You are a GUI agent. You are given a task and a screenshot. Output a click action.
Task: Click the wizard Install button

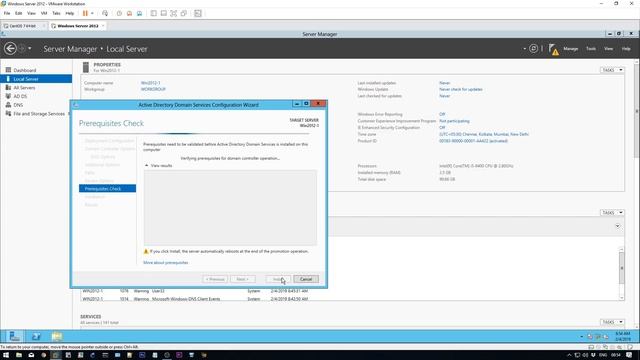tap(278, 279)
